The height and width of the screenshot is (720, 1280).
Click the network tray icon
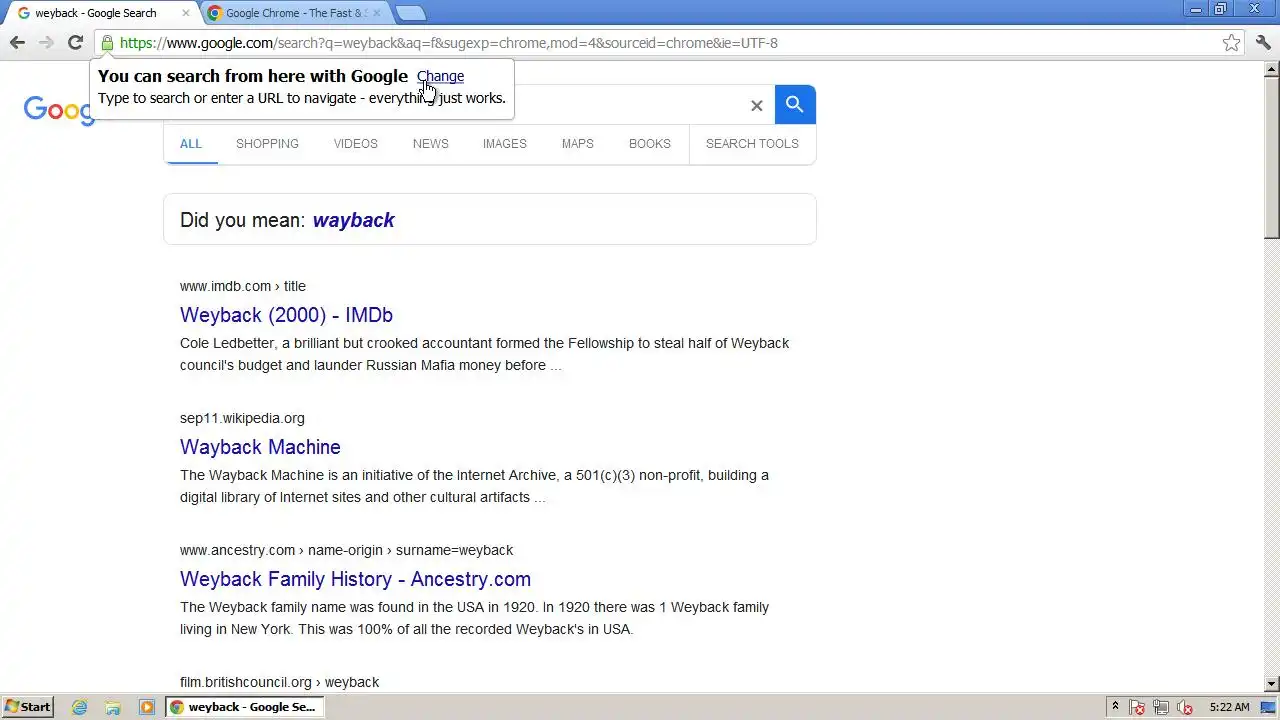point(1162,707)
